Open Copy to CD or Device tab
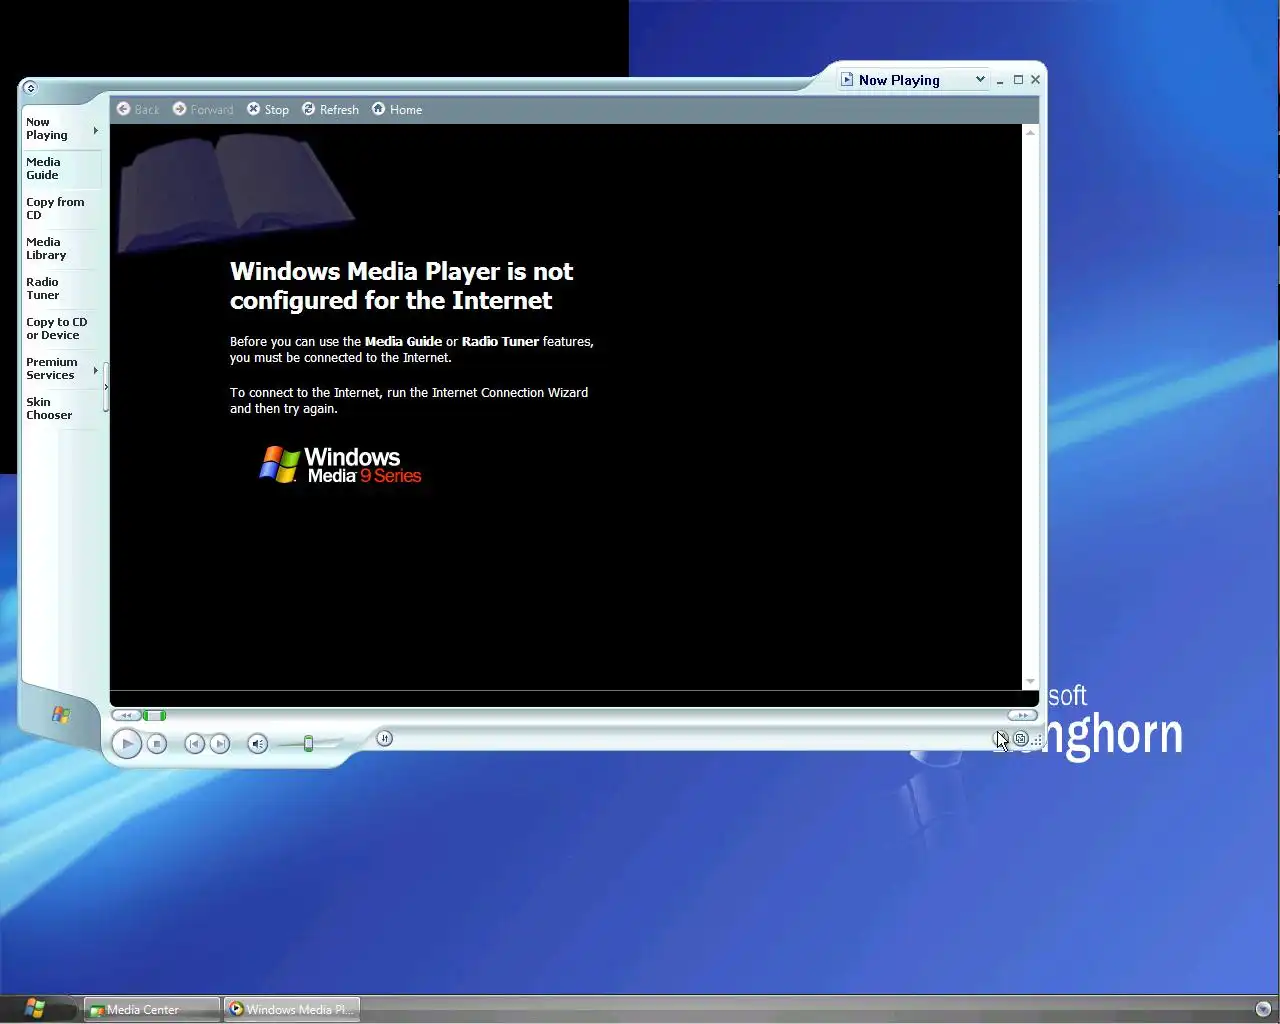1280x1024 pixels. point(62,328)
